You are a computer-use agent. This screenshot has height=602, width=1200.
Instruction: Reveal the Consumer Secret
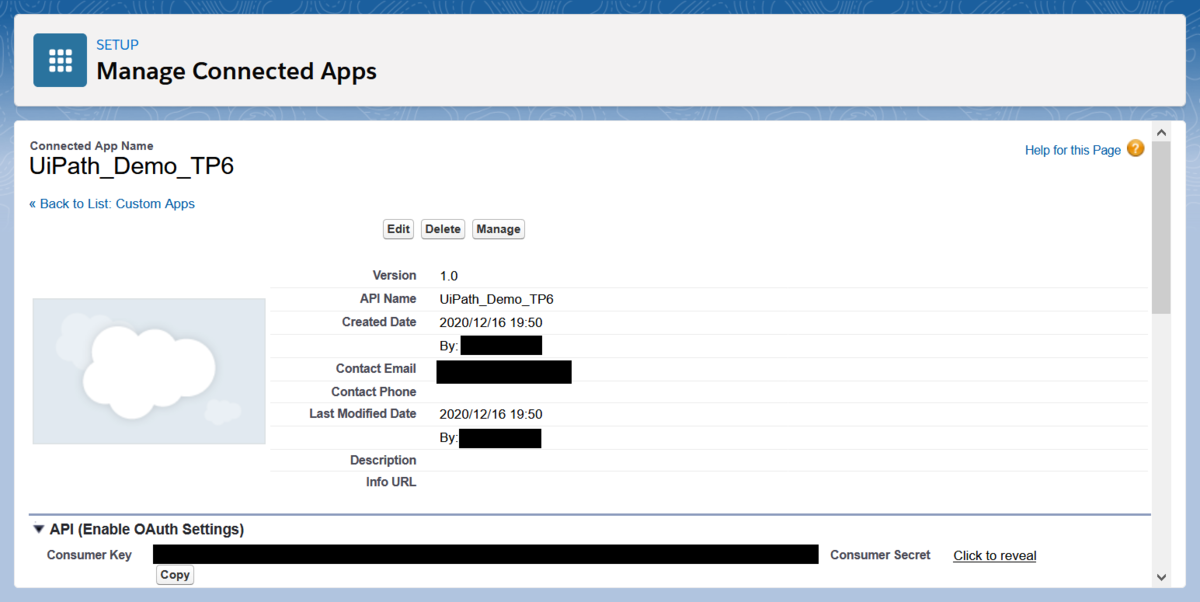[995, 555]
